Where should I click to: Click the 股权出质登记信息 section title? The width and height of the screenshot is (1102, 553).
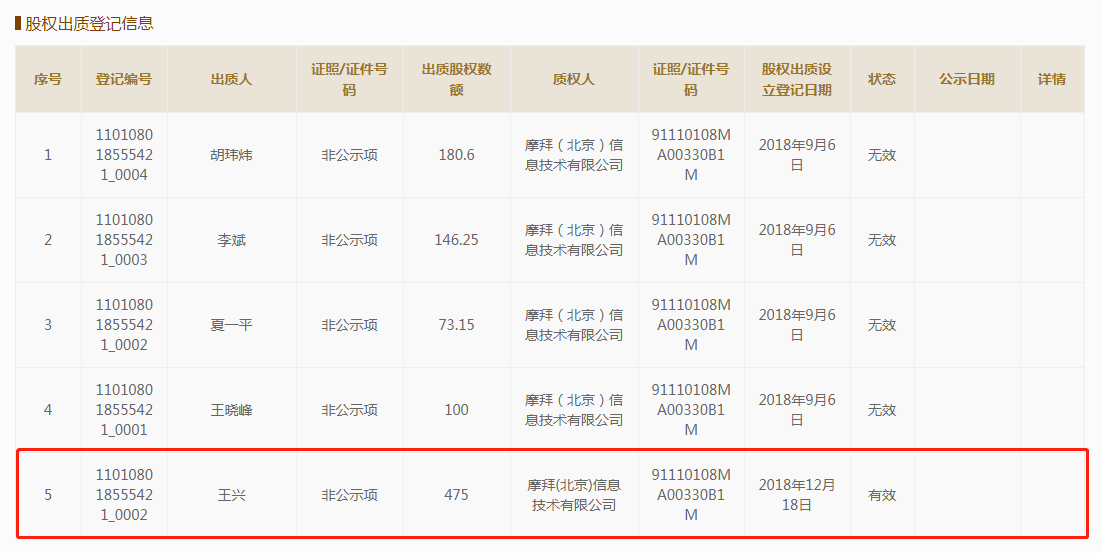89,23
